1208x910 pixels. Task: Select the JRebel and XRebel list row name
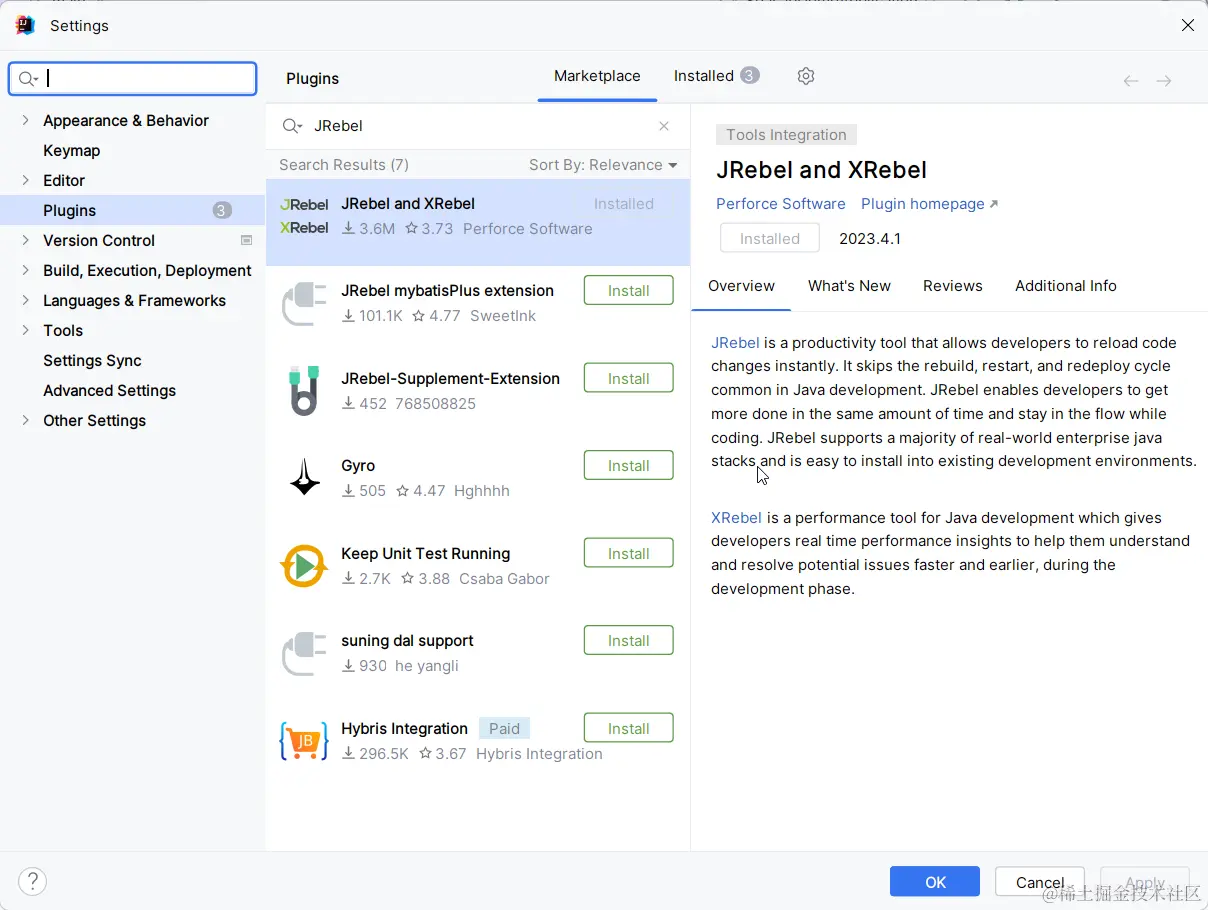point(408,204)
